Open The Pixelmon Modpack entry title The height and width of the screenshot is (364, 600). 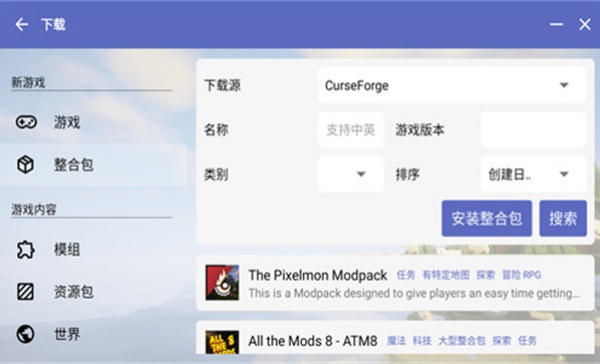[318, 275]
